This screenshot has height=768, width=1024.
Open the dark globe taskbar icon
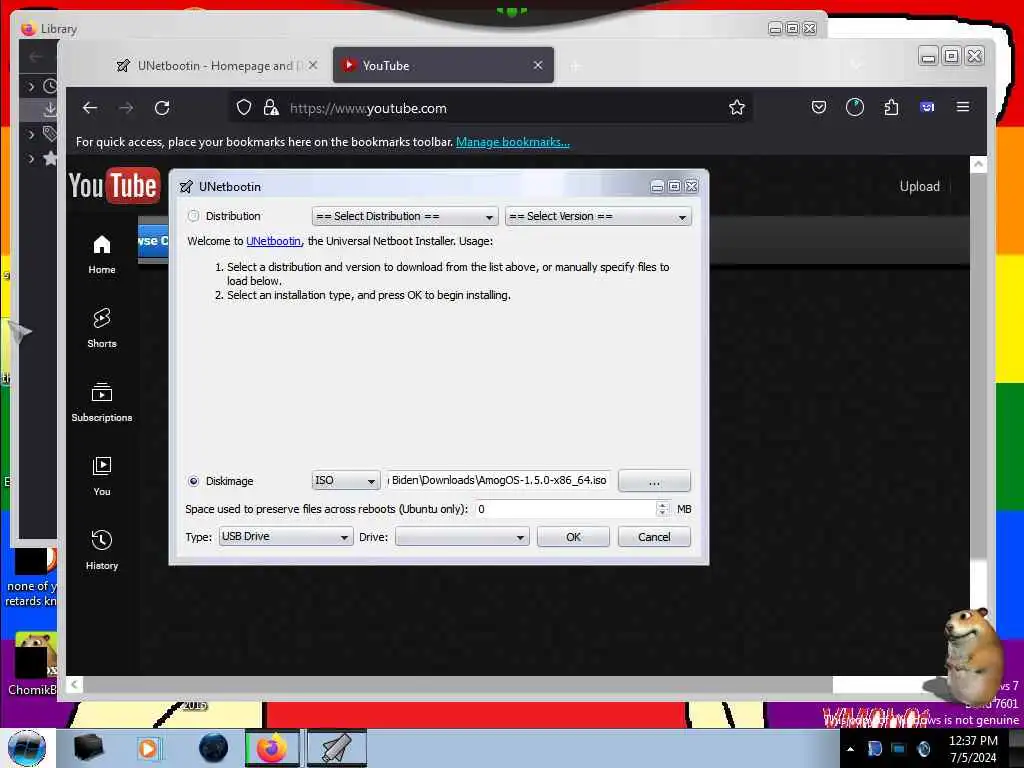click(213, 748)
